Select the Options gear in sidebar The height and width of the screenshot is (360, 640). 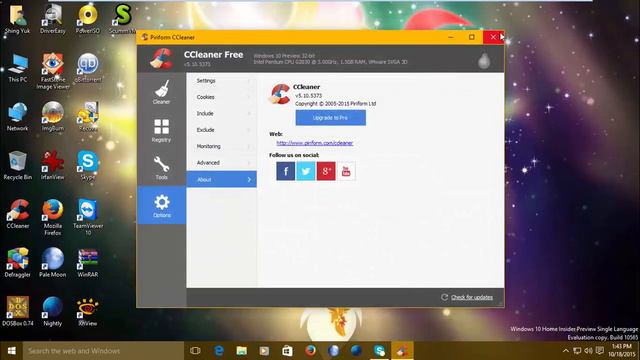pos(162,205)
